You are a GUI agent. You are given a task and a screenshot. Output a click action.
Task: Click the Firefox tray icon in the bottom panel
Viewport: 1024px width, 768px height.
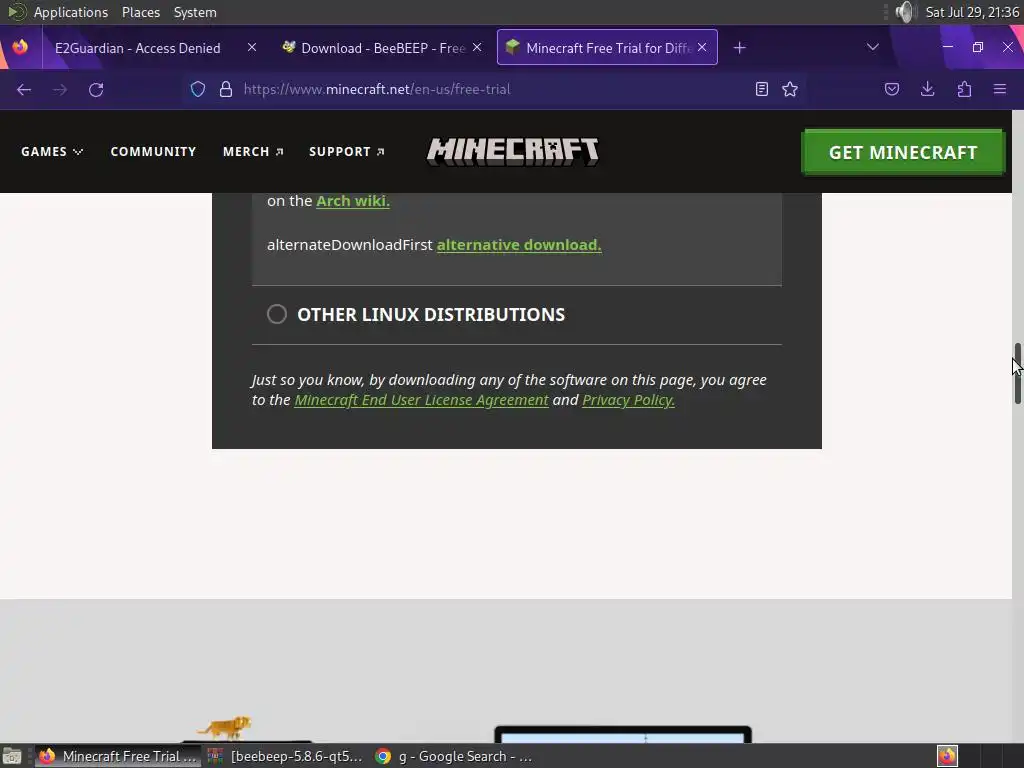[x=947, y=756]
